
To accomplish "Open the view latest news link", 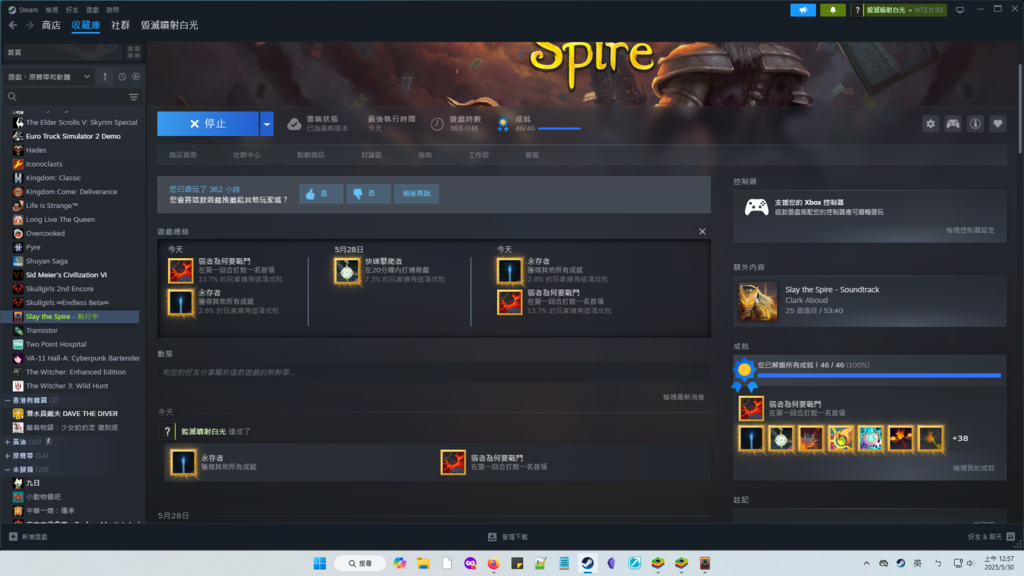I will tap(683, 397).
